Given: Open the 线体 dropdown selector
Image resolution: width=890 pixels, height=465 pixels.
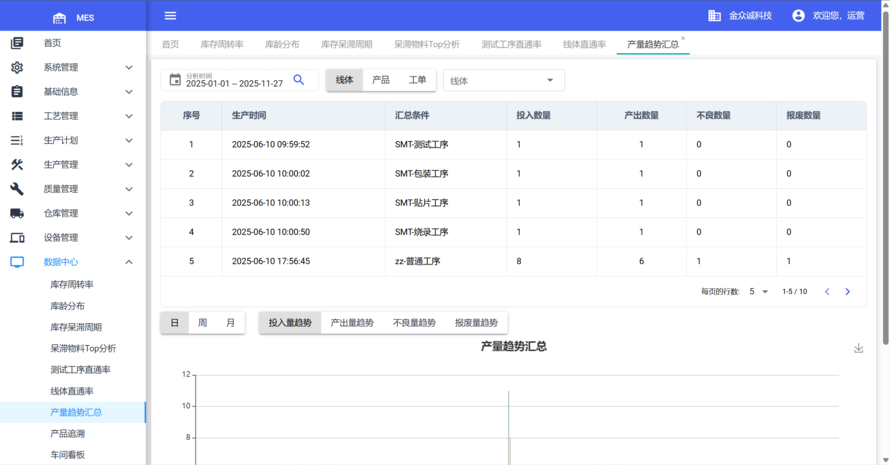Looking at the screenshot, I should pyautogui.click(x=503, y=81).
